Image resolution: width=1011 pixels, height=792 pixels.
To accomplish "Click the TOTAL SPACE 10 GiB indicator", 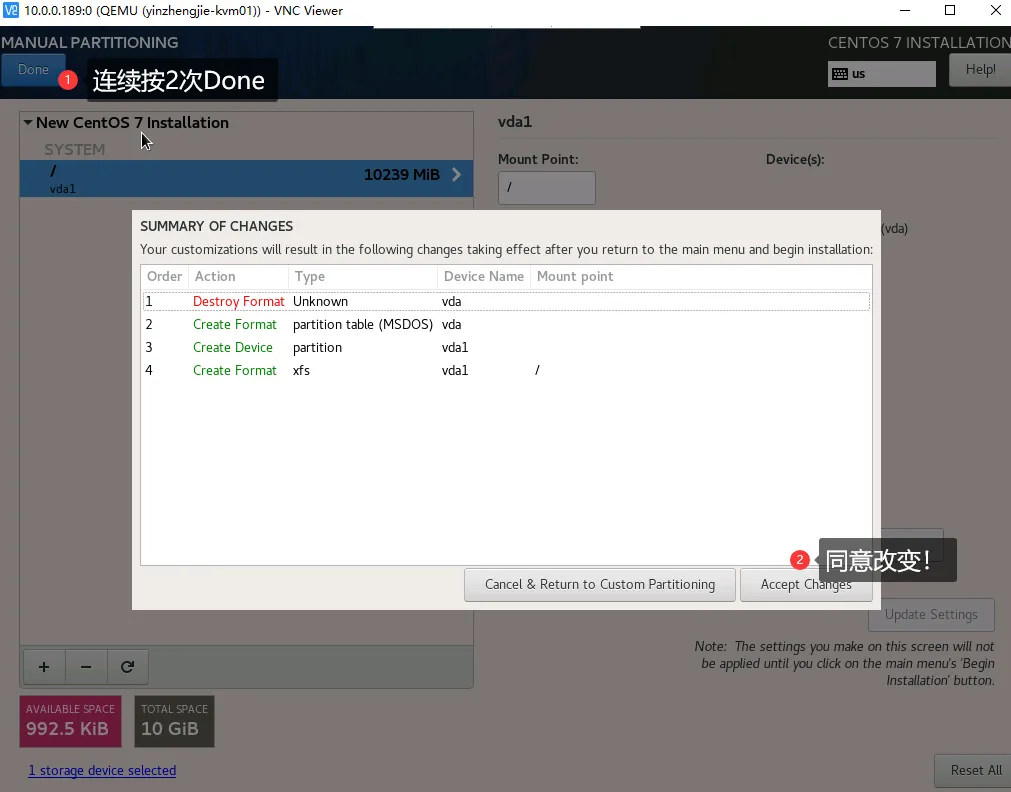I will [174, 722].
